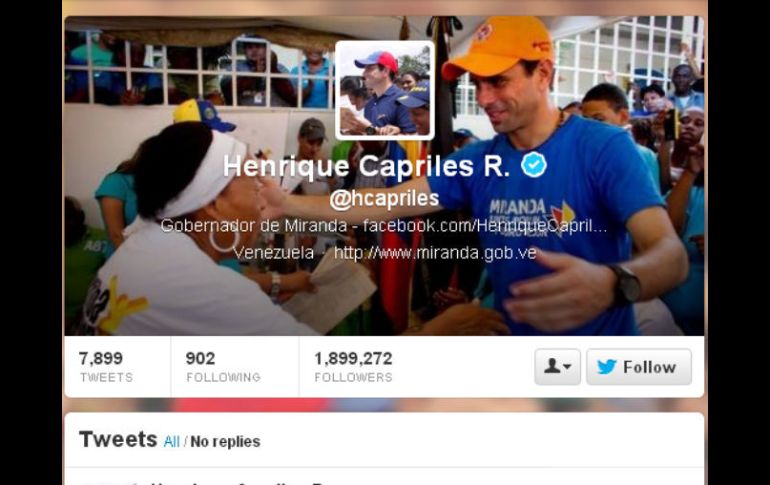Switch to the No replies filter
The image size is (770, 485).
pos(225,442)
